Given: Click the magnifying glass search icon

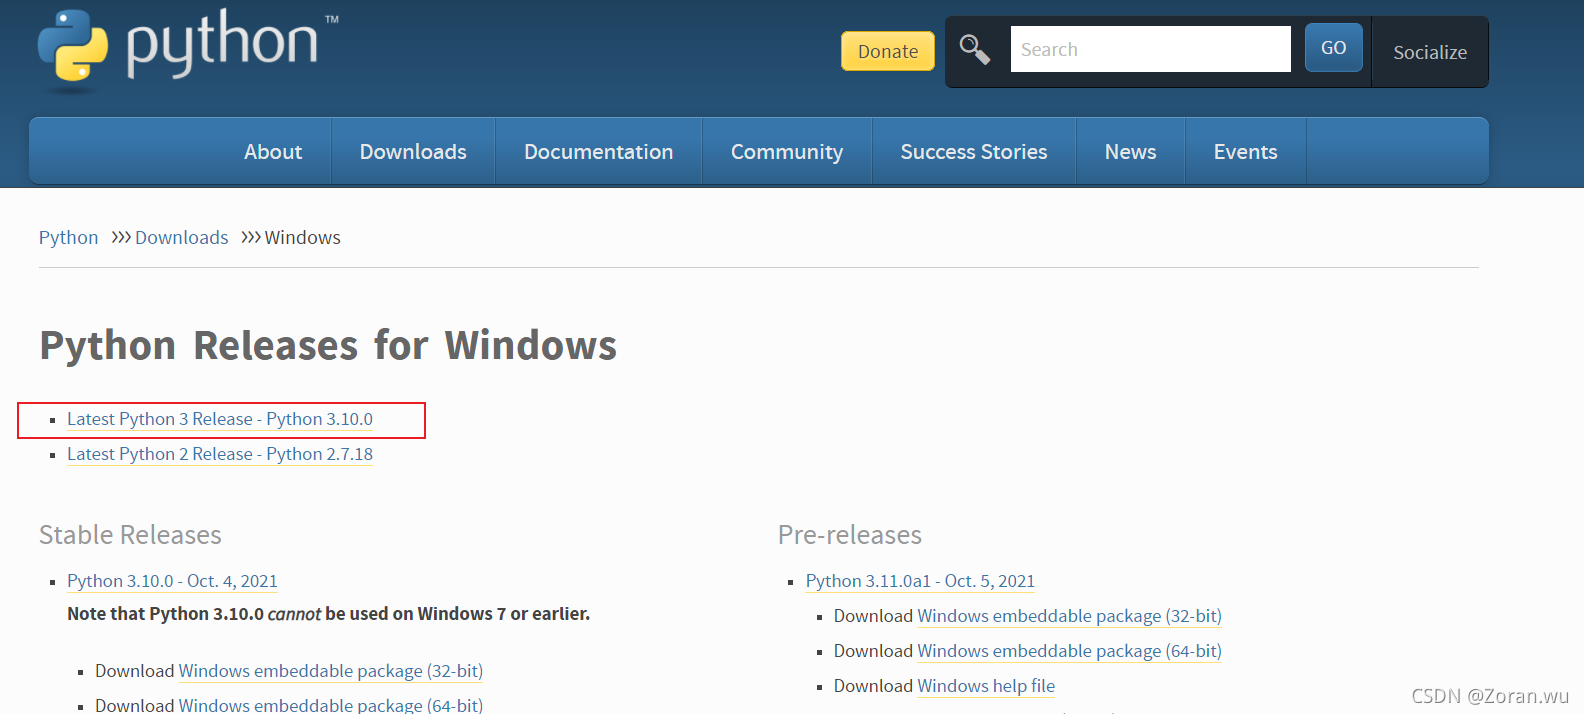Looking at the screenshot, I should (x=974, y=49).
